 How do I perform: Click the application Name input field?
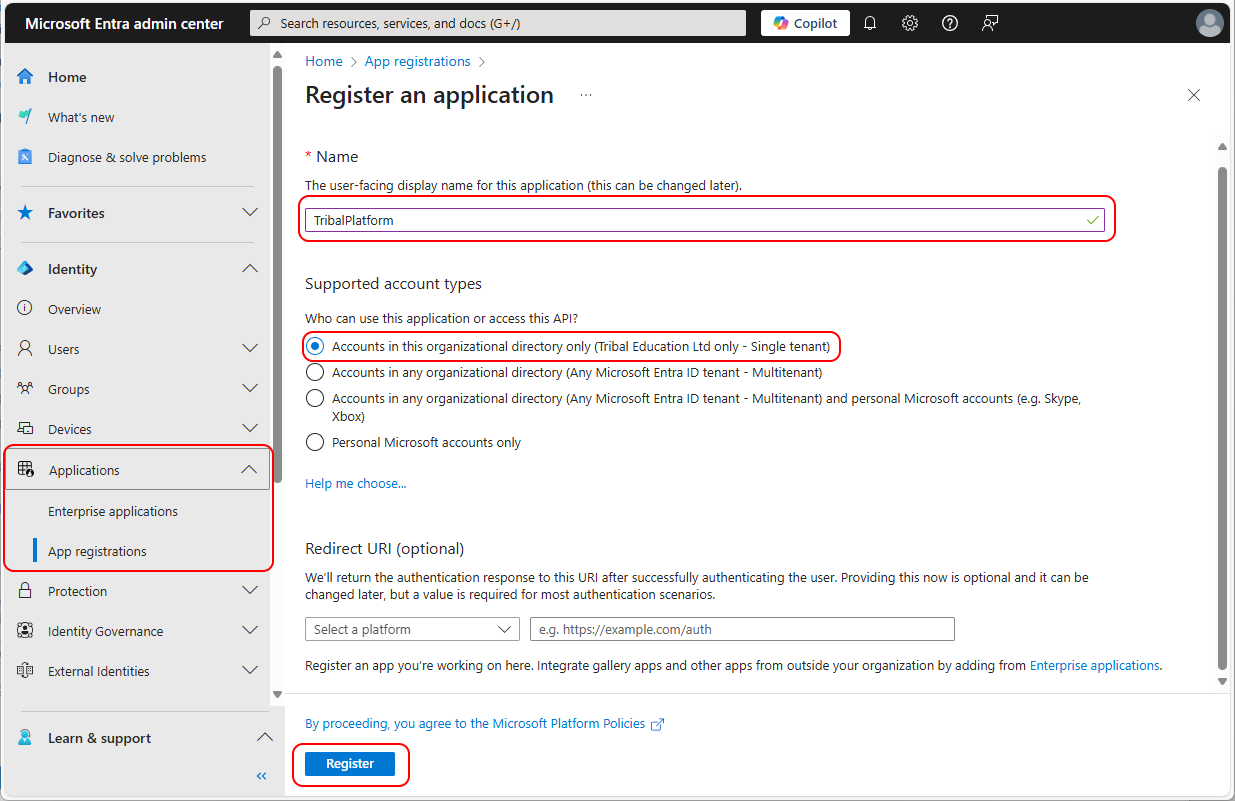tap(700, 219)
